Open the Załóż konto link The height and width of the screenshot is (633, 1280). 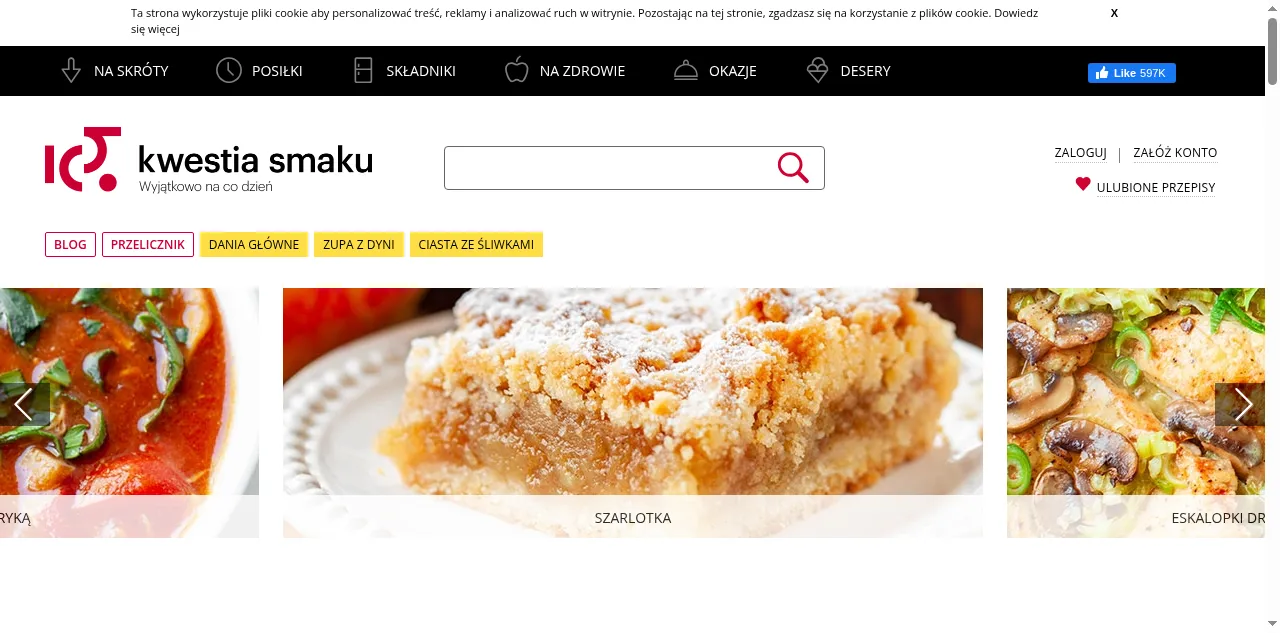[x=1175, y=153]
